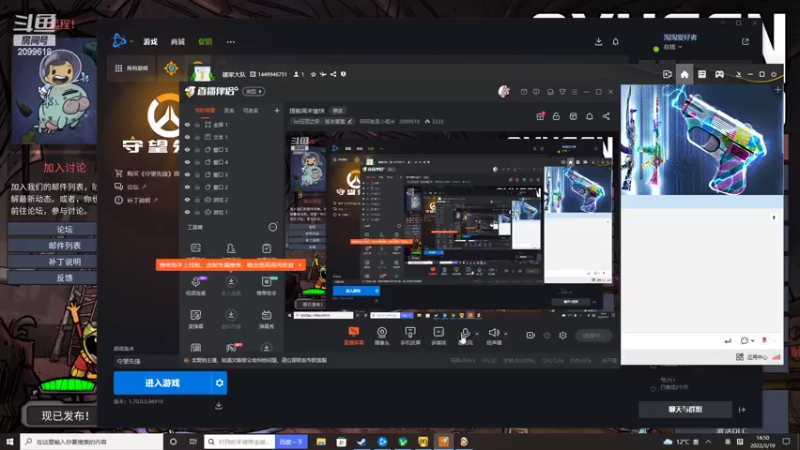Add 摄像头 camera source
The image size is (800, 450).
coord(382,336)
